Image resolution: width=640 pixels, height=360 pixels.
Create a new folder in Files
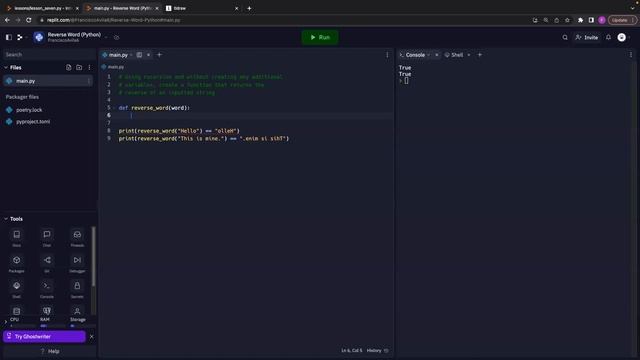coord(79,67)
